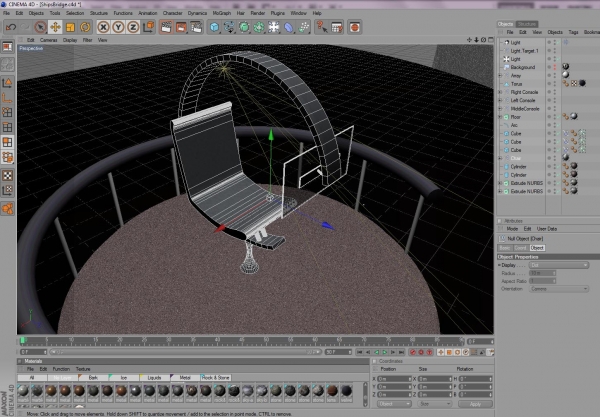Click the Position X input field
600x417 pixels.
(x=395, y=379)
